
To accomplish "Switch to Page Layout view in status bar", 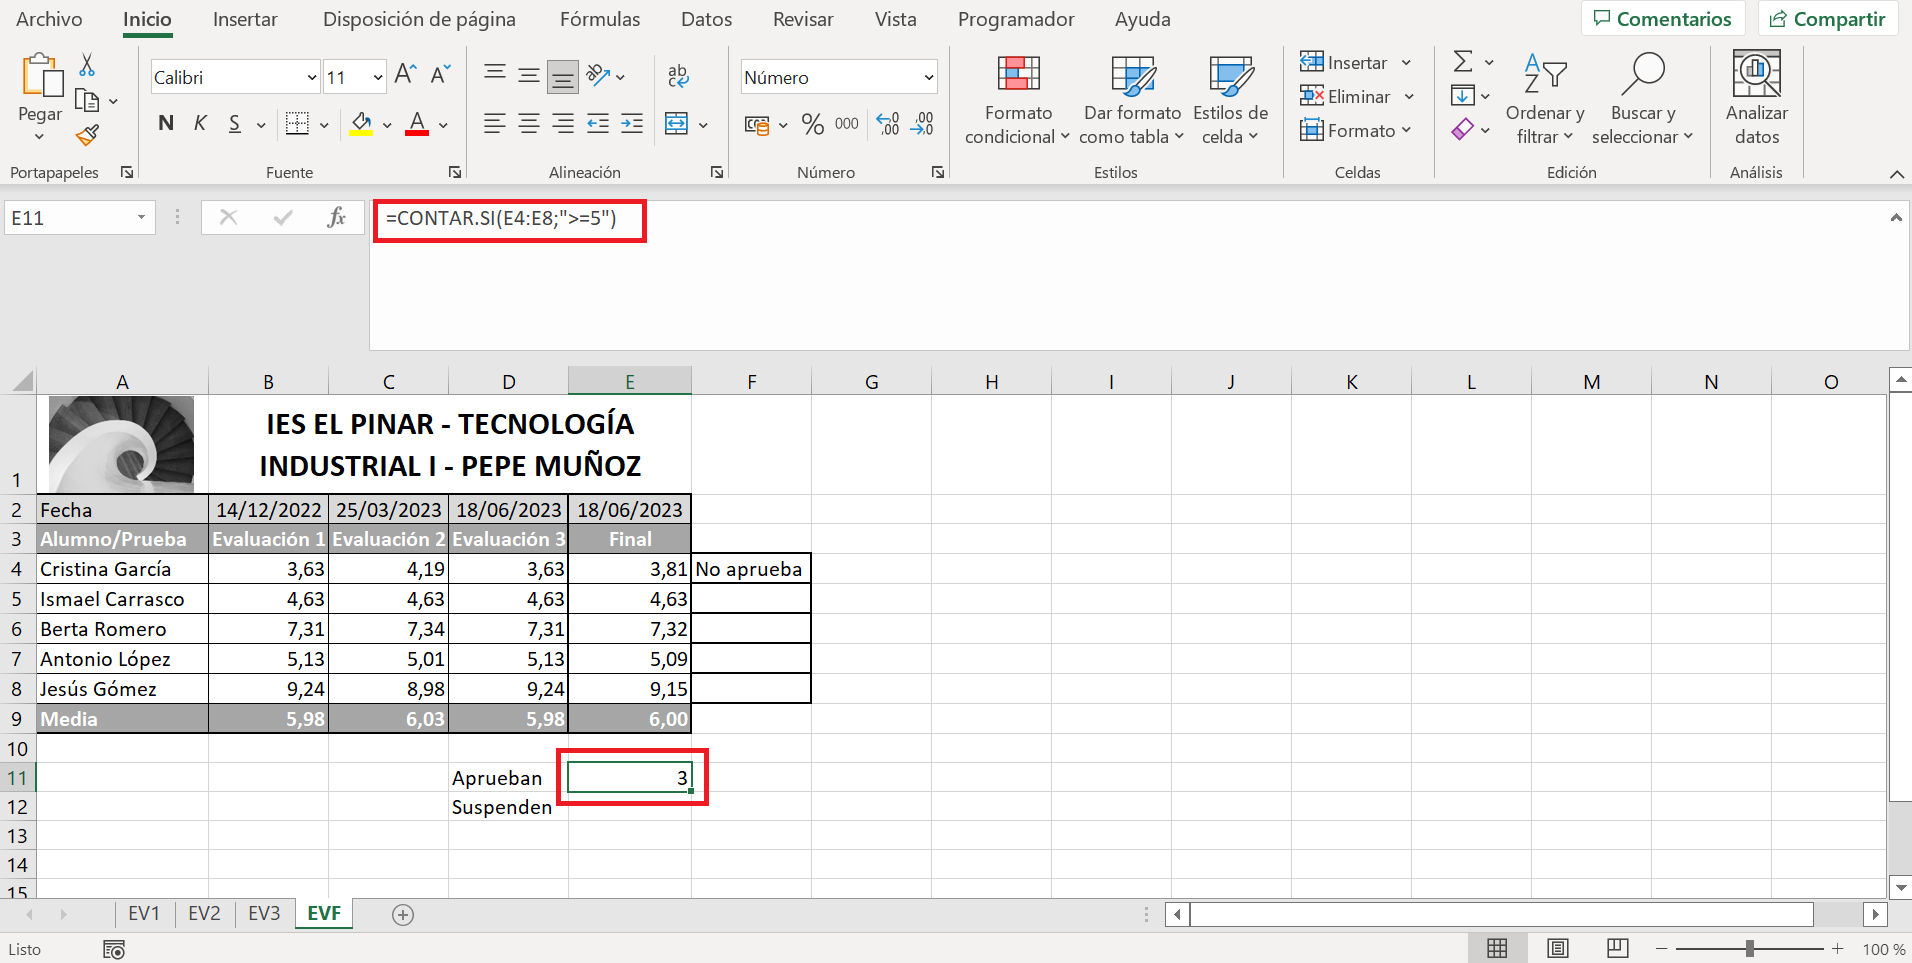I will 1557,948.
